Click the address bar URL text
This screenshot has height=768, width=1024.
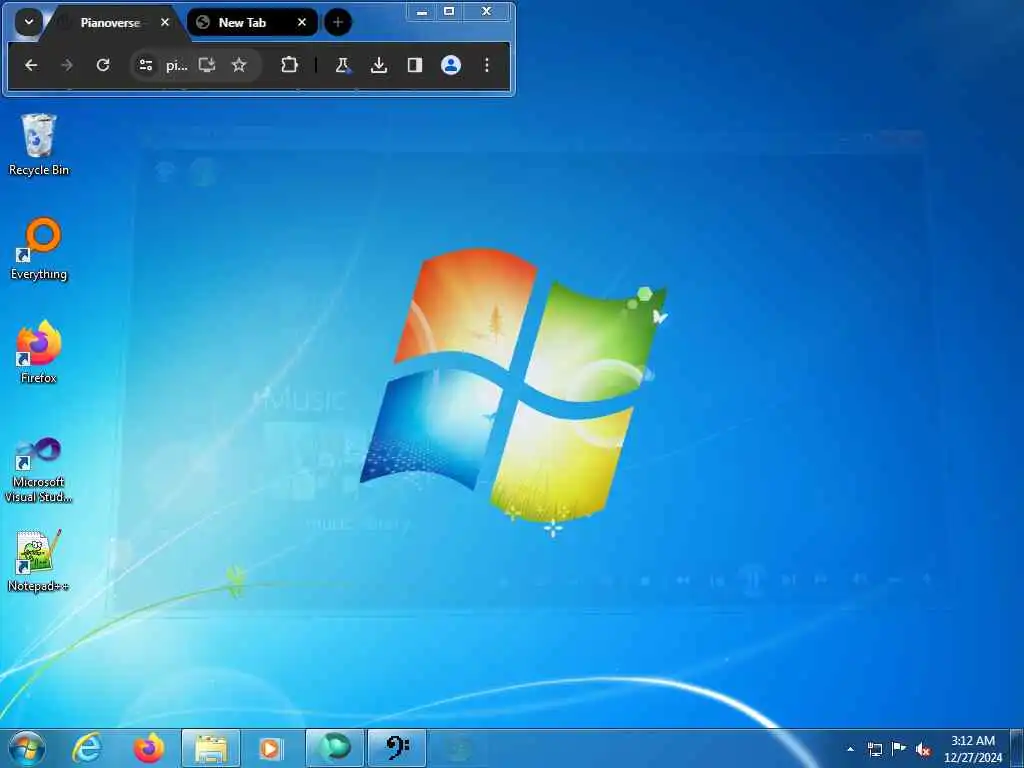tap(176, 65)
